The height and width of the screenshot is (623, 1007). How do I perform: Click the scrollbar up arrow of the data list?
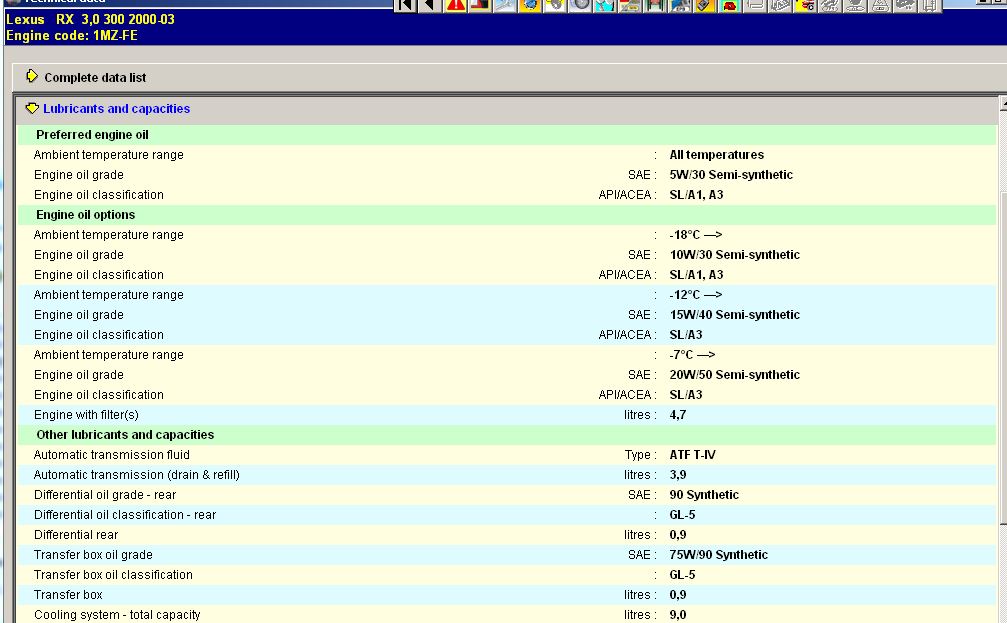click(x=1003, y=103)
